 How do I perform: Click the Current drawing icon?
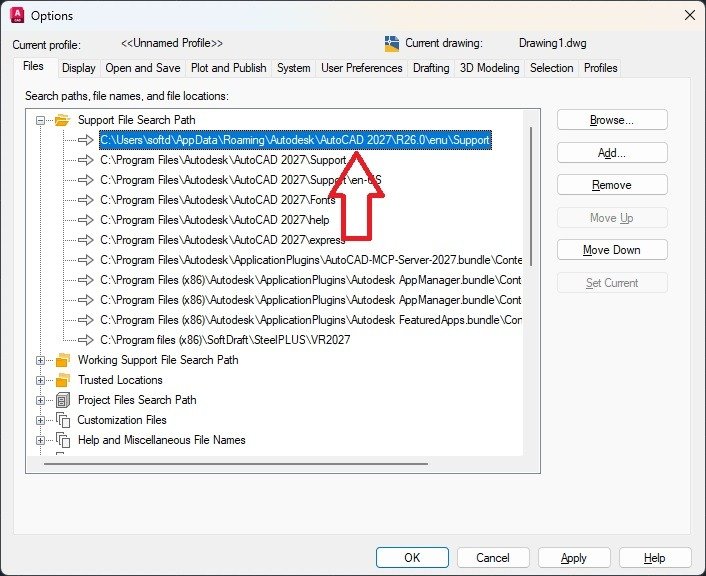[392, 44]
